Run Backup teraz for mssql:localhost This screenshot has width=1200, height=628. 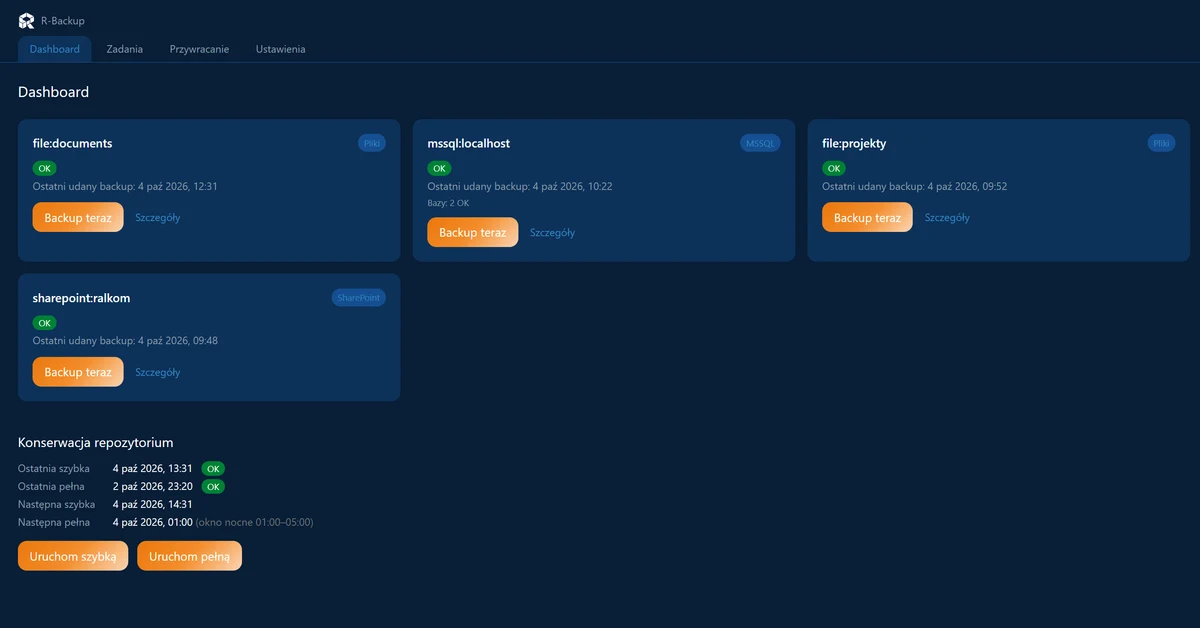(473, 232)
